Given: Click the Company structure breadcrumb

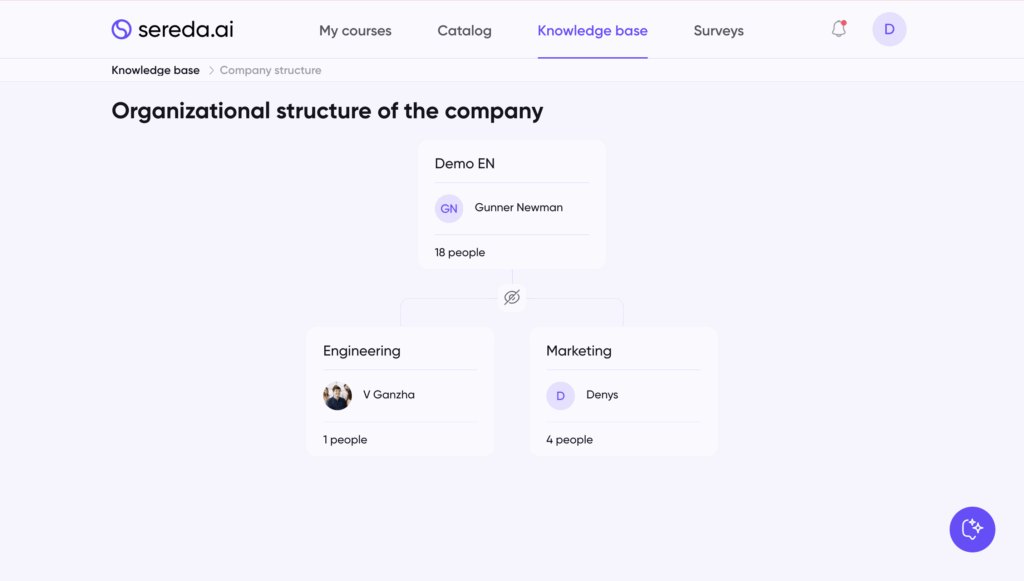Looking at the screenshot, I should tap(270, 70).
